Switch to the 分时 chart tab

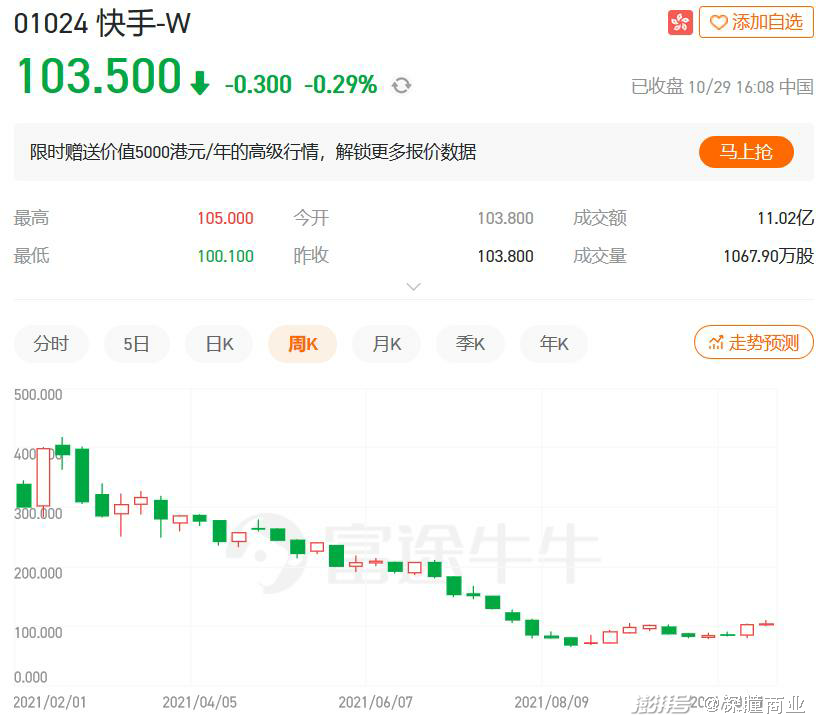coord(51,344)
